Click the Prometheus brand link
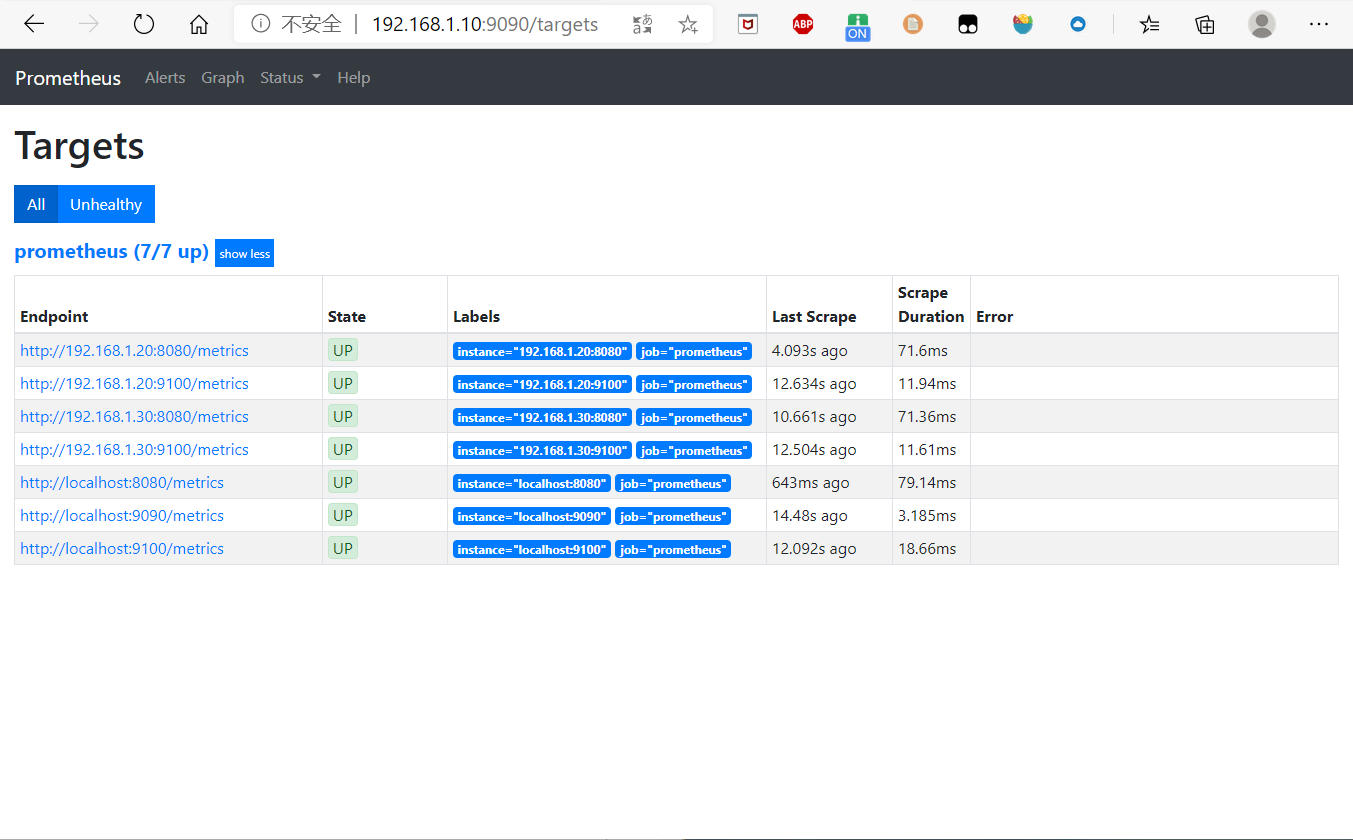1353x840 pixels. [68, 78]
